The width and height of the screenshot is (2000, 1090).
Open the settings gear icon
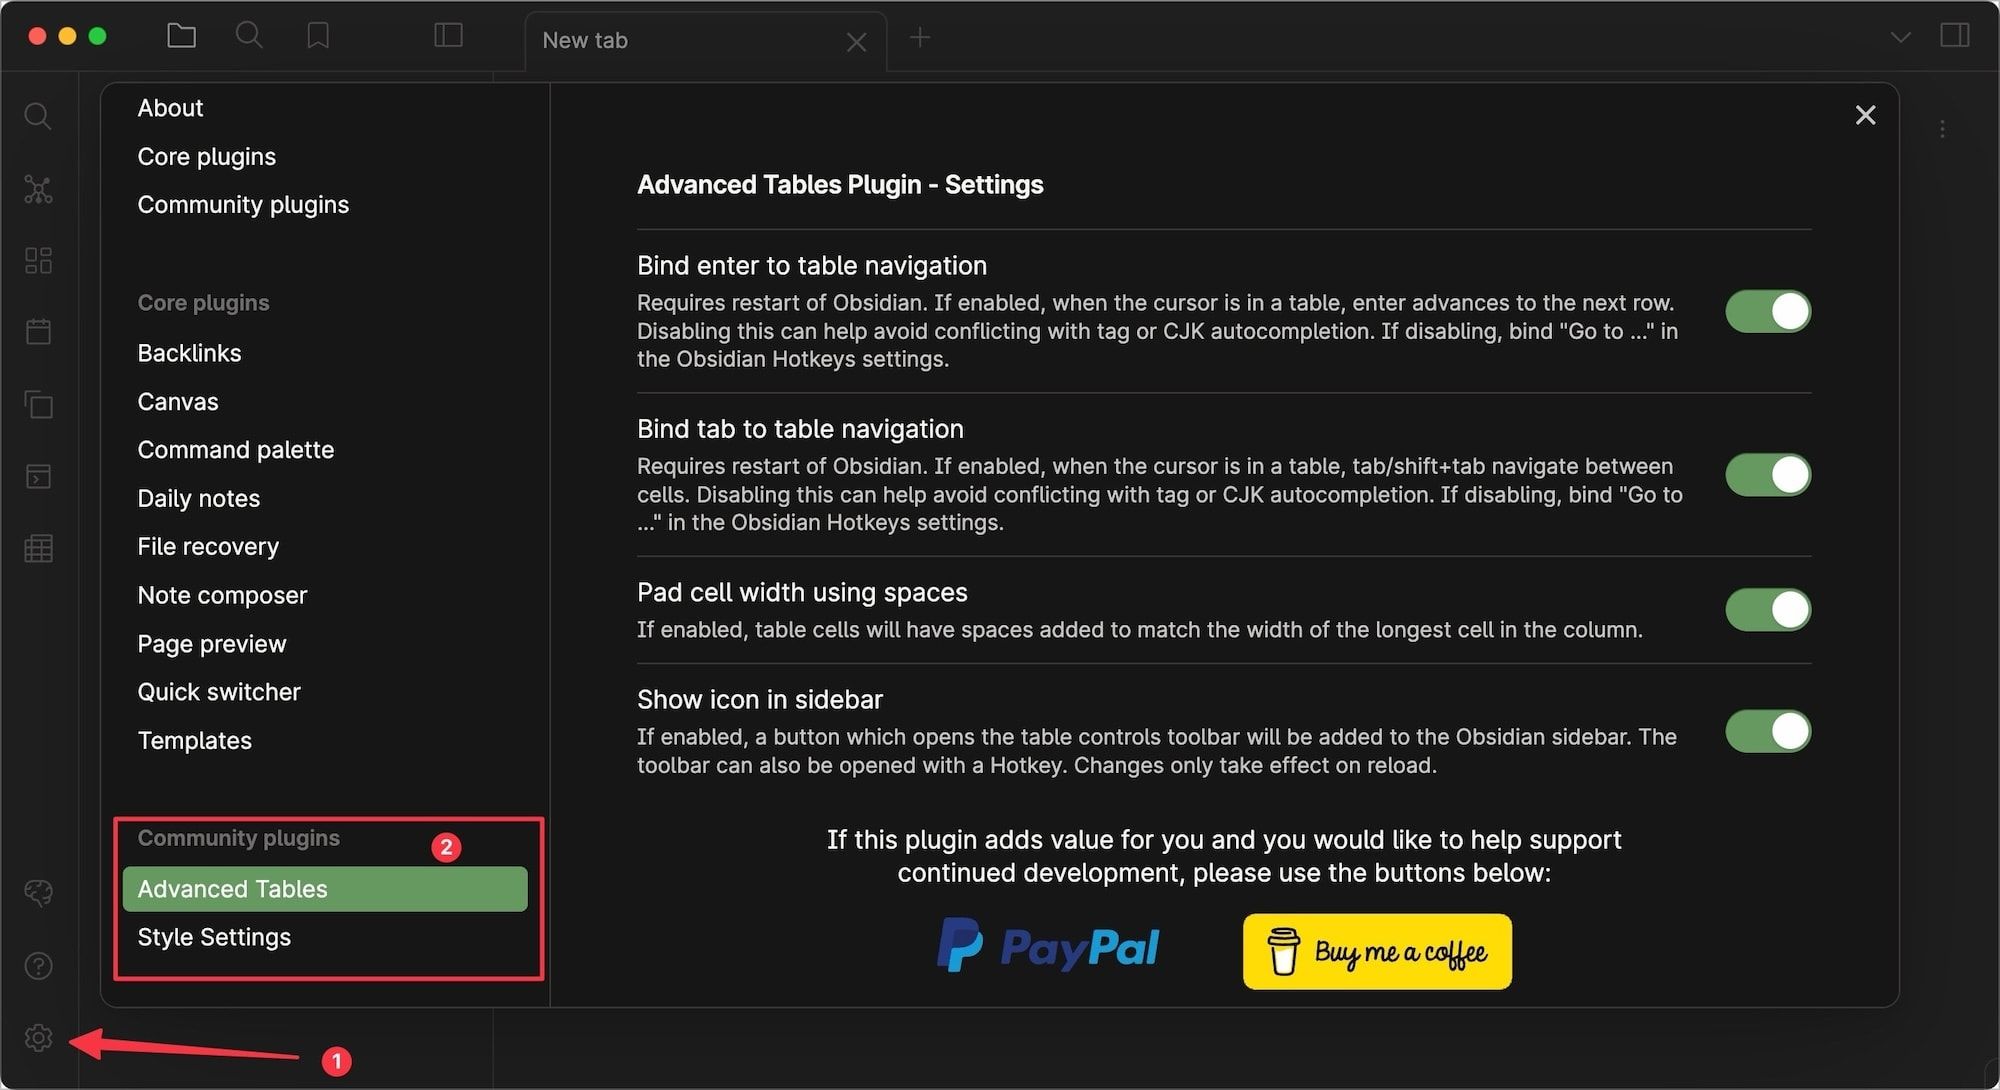click(38, 1038)
